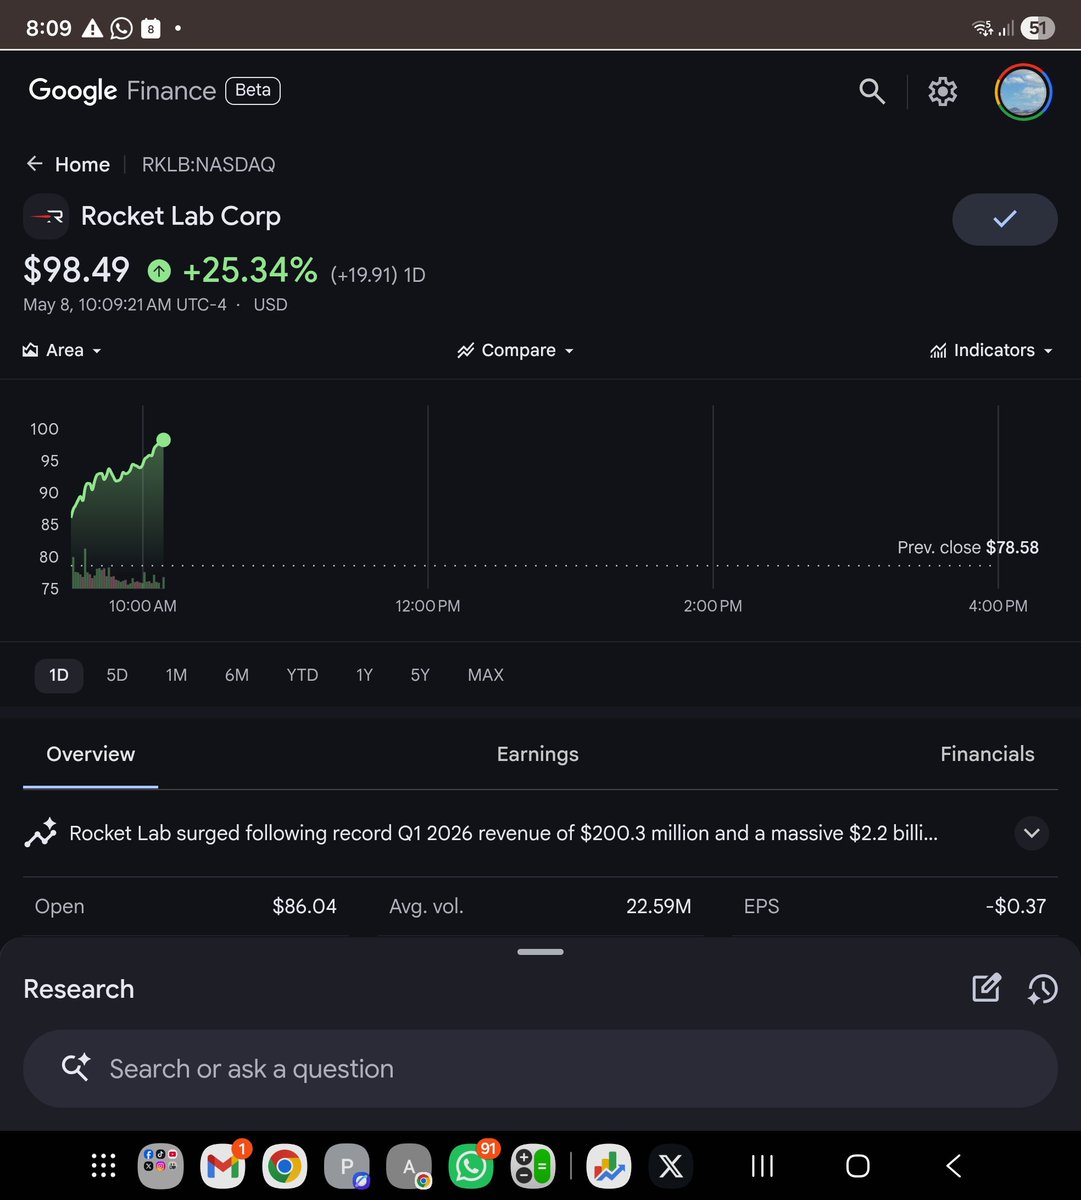1081x1200 pixels.
Task: Go back with the Home arrow
Action: click(35, 164)
